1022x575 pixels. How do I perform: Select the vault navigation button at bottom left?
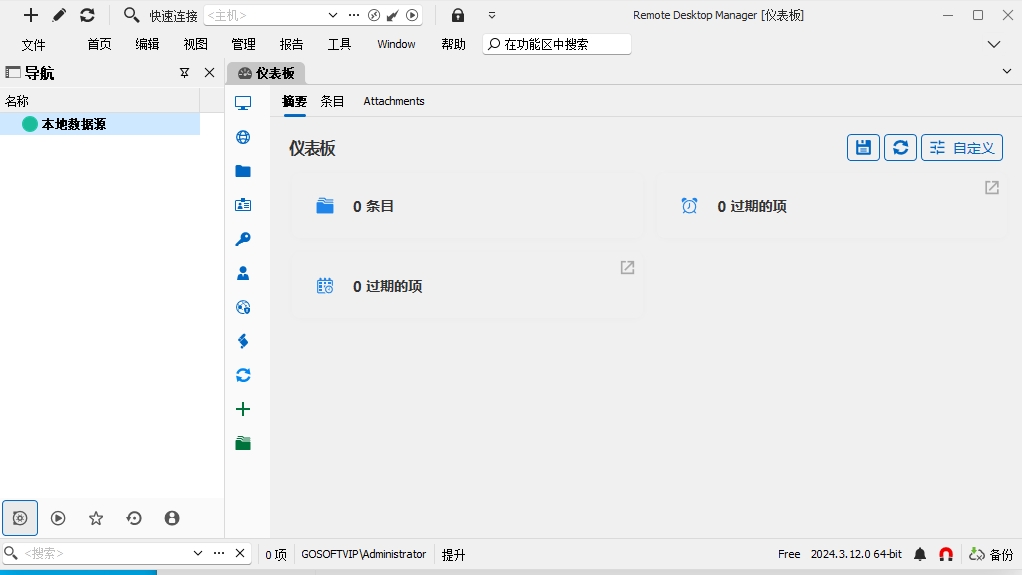20,518
